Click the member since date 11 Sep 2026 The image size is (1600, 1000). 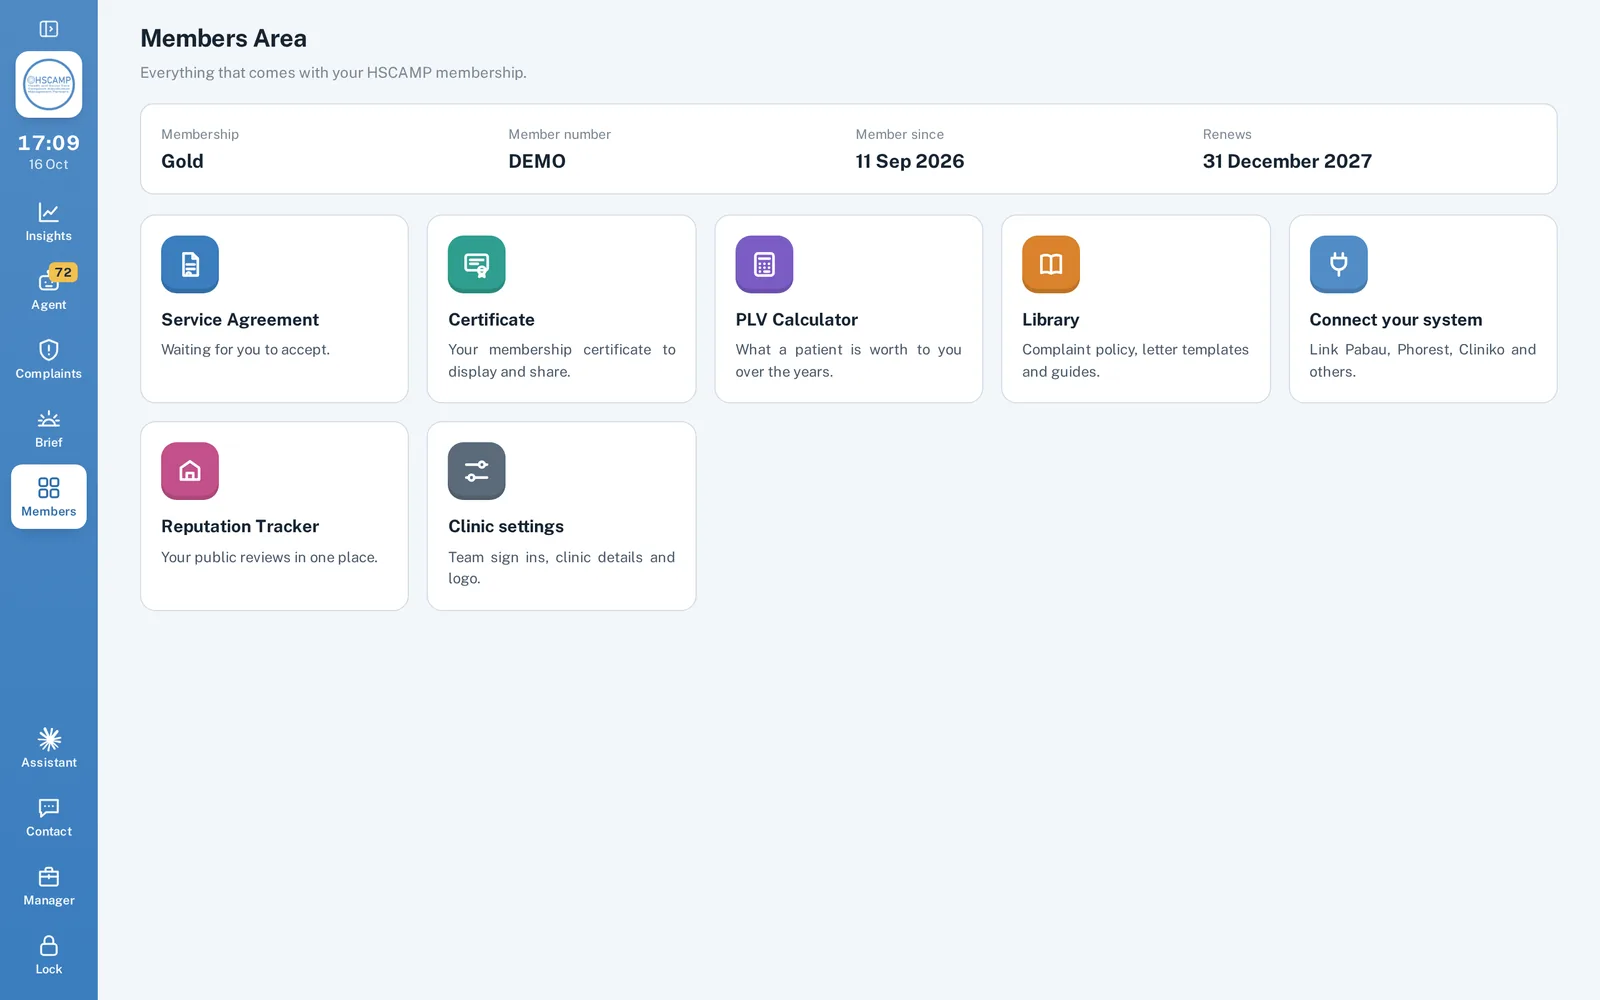[910, 161]
